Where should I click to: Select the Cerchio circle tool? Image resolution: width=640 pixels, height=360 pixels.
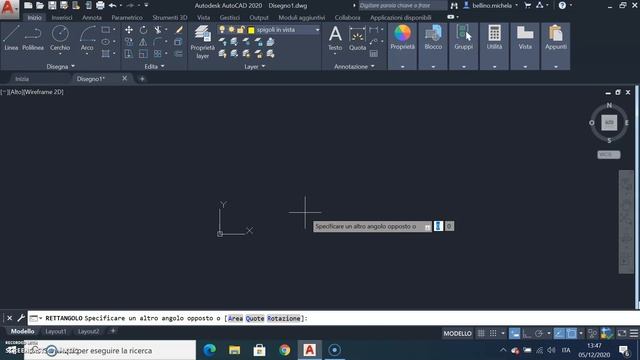pyautogui.click(x=60, y=38)
